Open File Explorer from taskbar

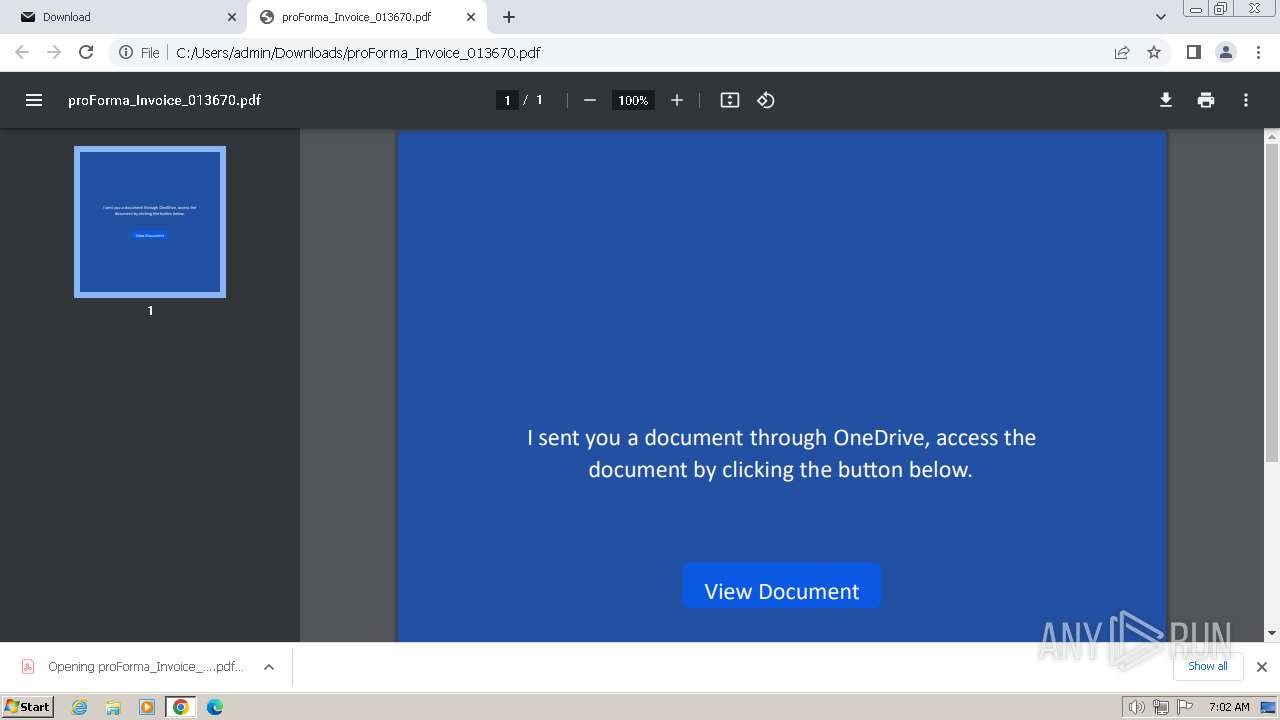pyautogui.click(x=113, y=707)
